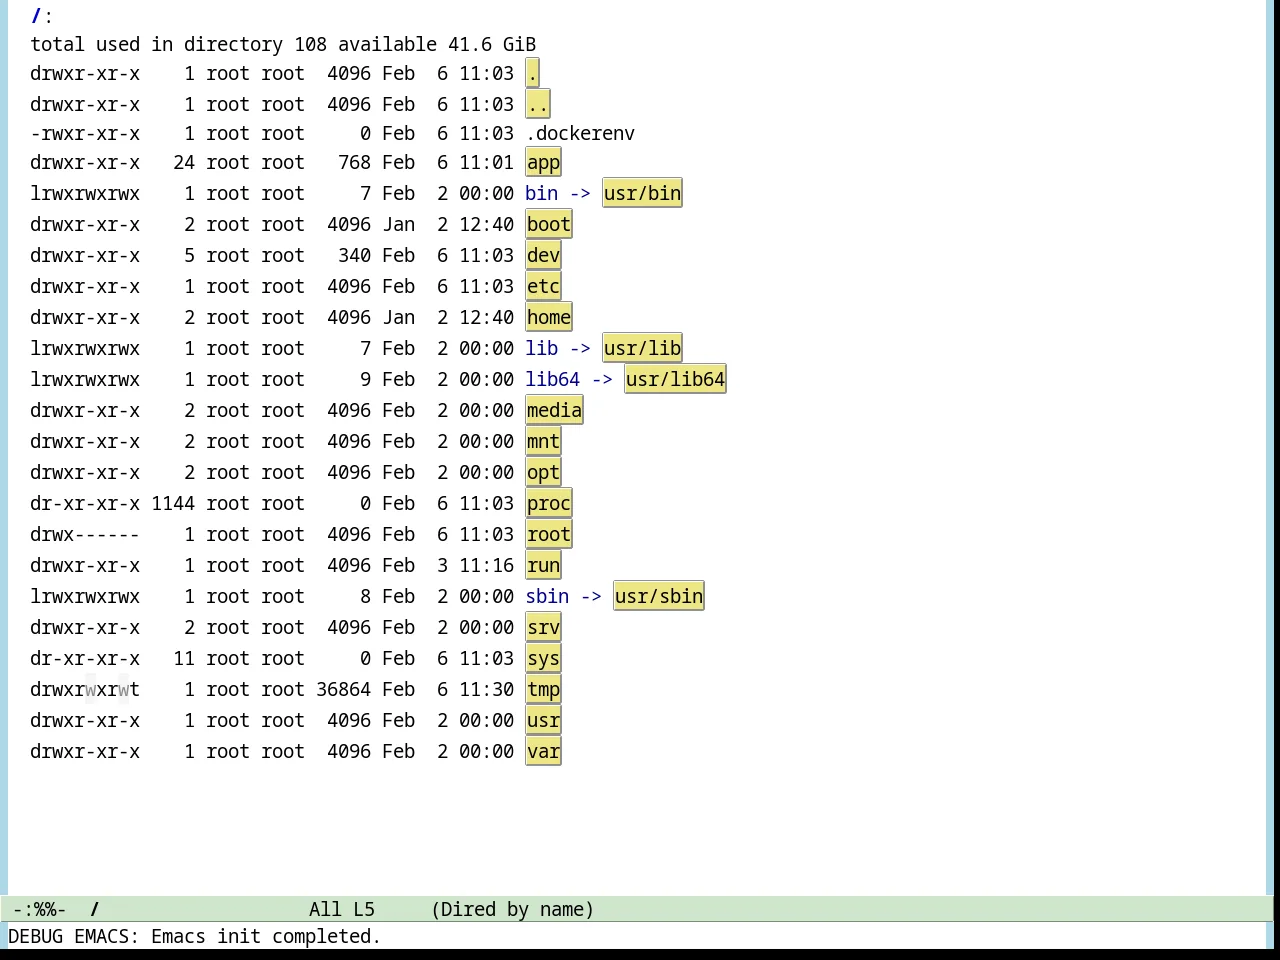This screenshot has height=960, width=1280.
Task: Open the dev directory
Action: click(x=543, y=256)
